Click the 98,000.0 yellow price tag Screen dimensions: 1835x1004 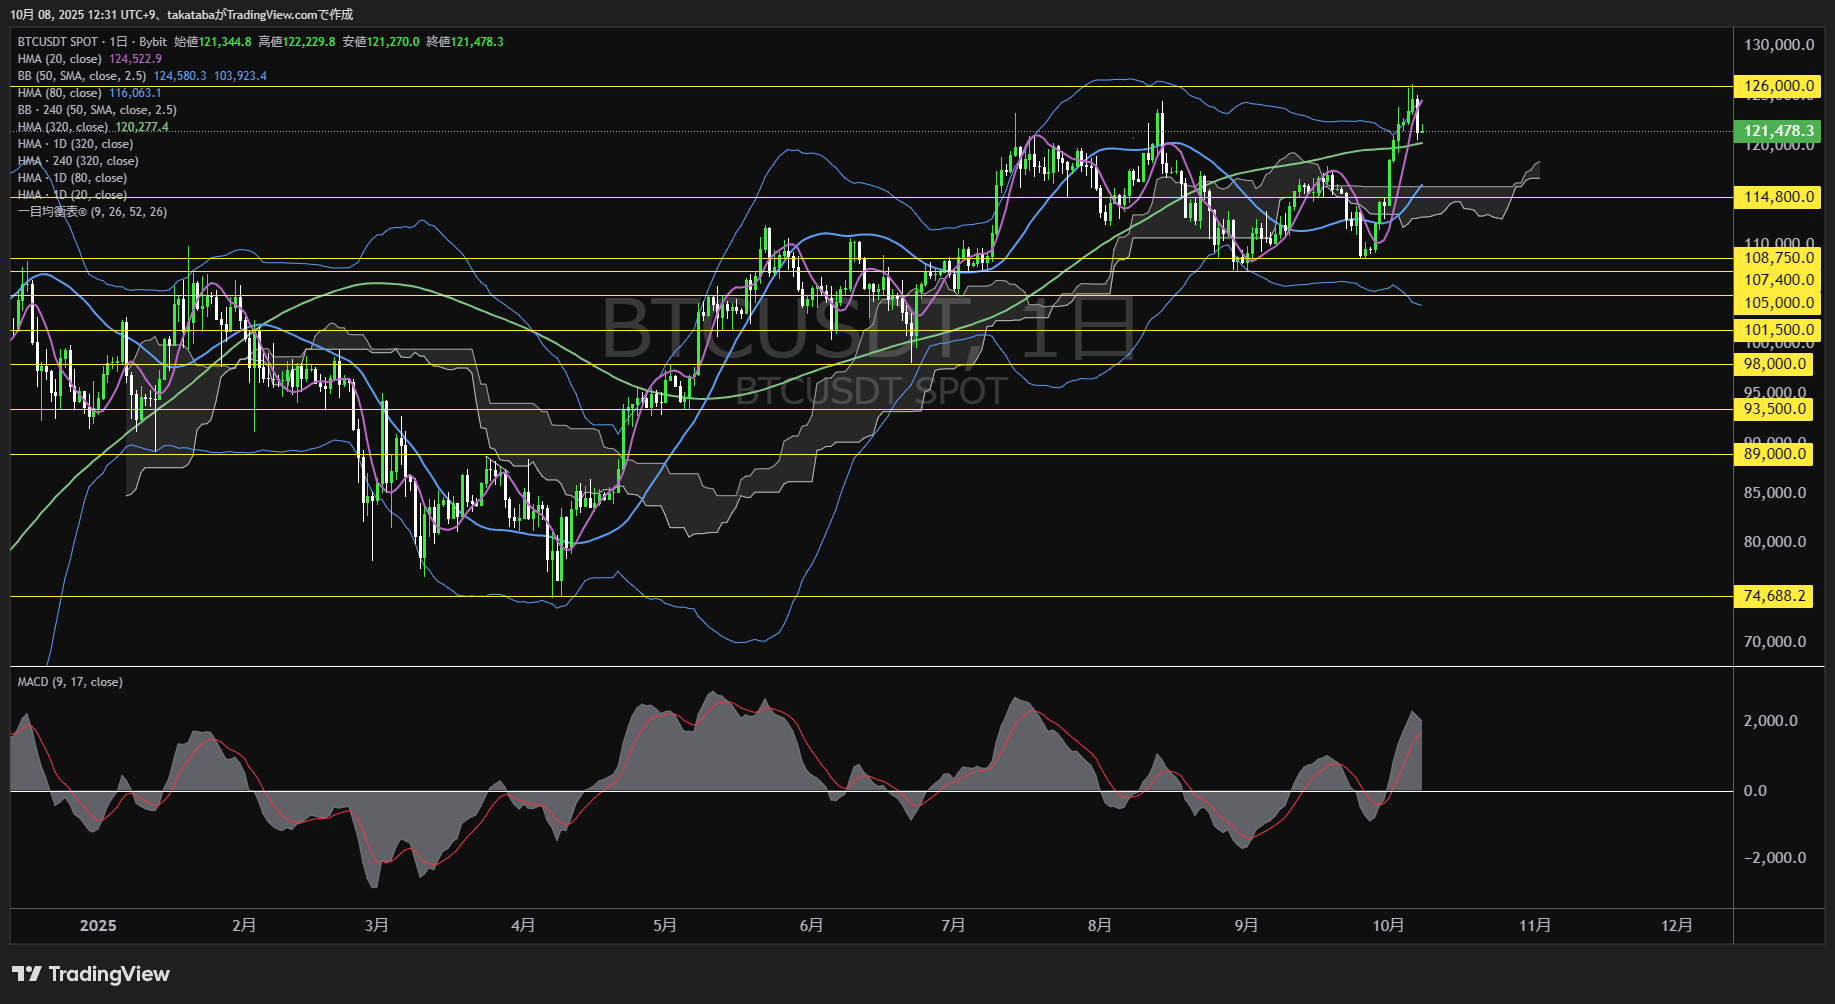[1775, 364]
